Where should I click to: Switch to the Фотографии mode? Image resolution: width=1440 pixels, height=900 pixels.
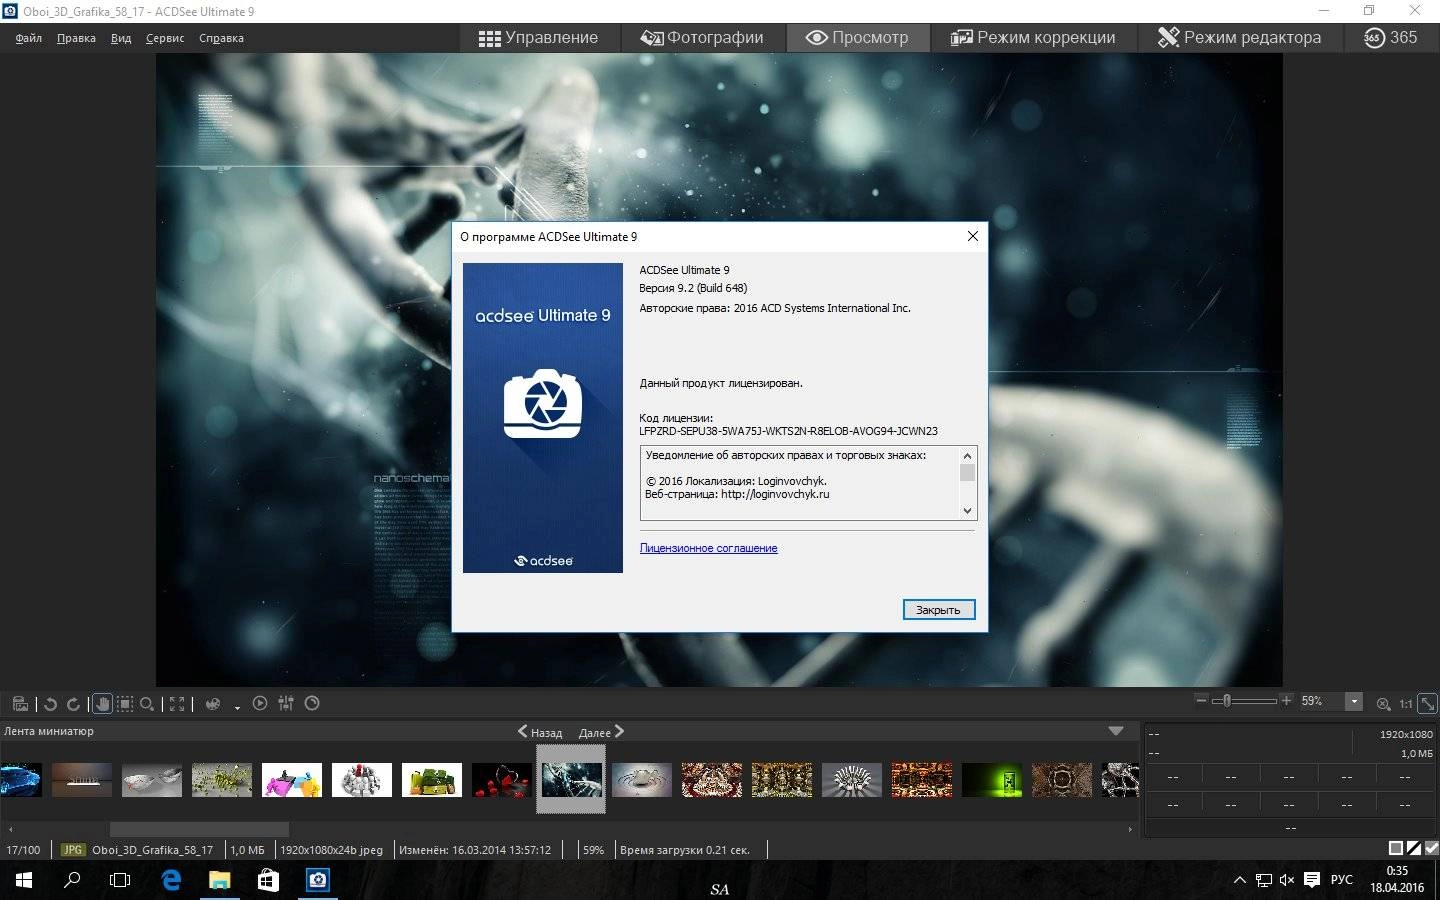pyautogui.click(x=702, y=38)
